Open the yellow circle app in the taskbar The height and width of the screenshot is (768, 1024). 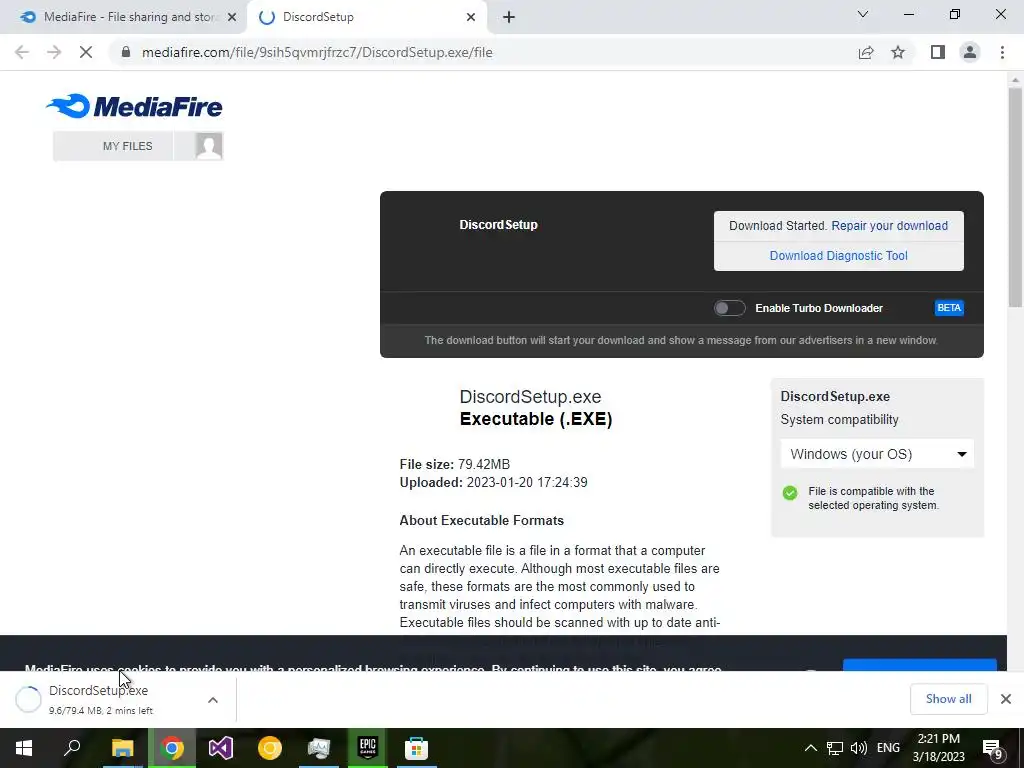point(270,748)
